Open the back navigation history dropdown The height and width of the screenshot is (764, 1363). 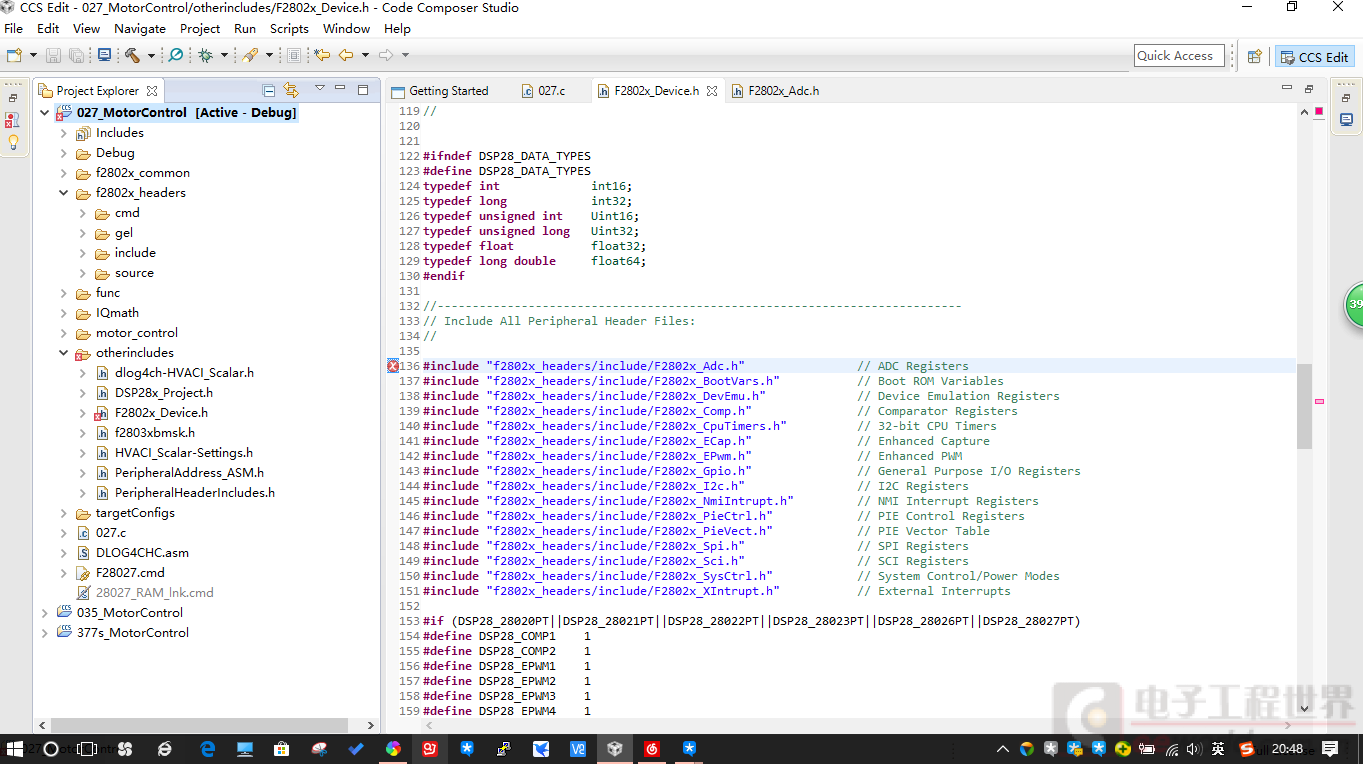[x=365, y=56]
